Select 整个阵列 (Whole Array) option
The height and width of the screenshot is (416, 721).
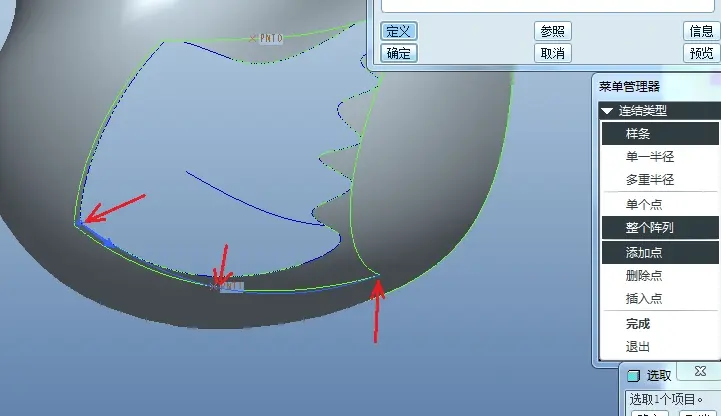click(660, 228)
